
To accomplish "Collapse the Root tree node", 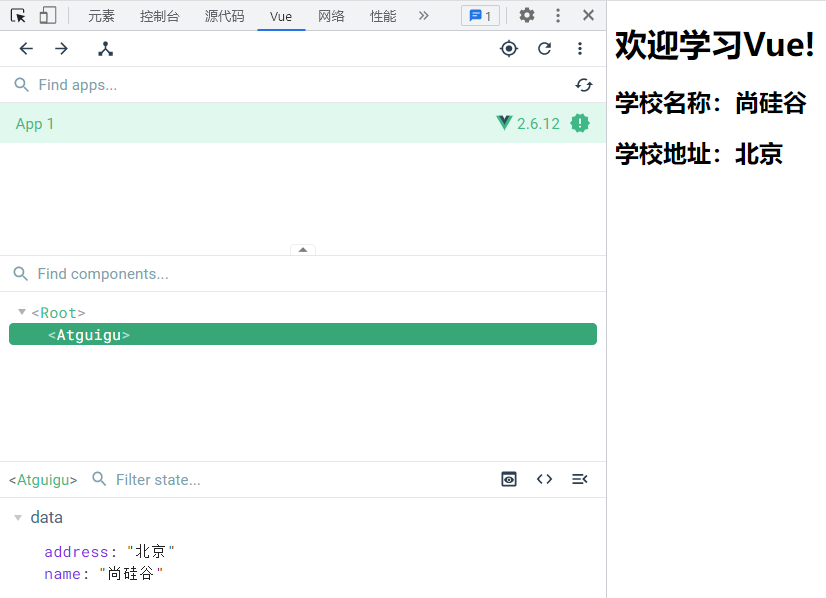I will click(22, 312).
